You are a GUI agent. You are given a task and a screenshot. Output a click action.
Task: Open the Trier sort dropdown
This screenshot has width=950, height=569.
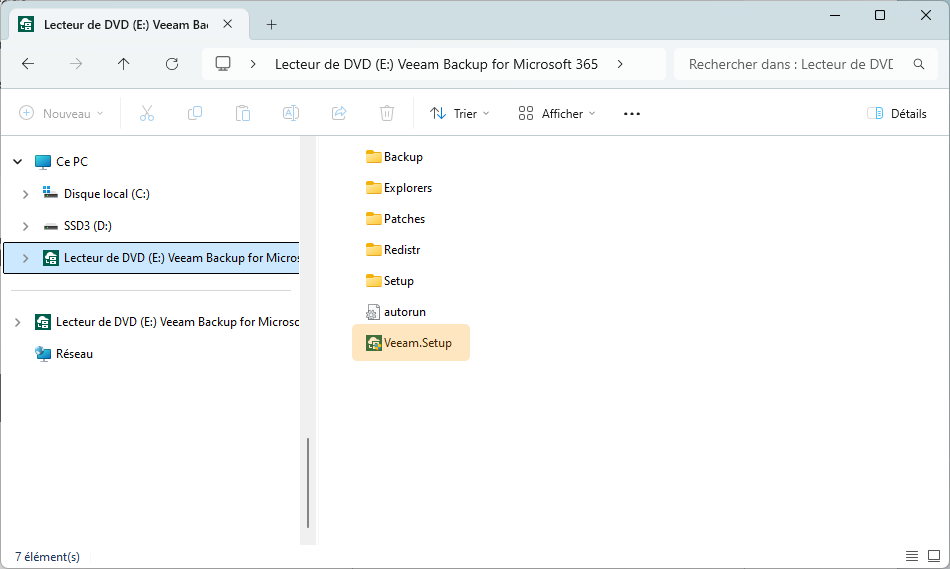click(x=459, y=113)
